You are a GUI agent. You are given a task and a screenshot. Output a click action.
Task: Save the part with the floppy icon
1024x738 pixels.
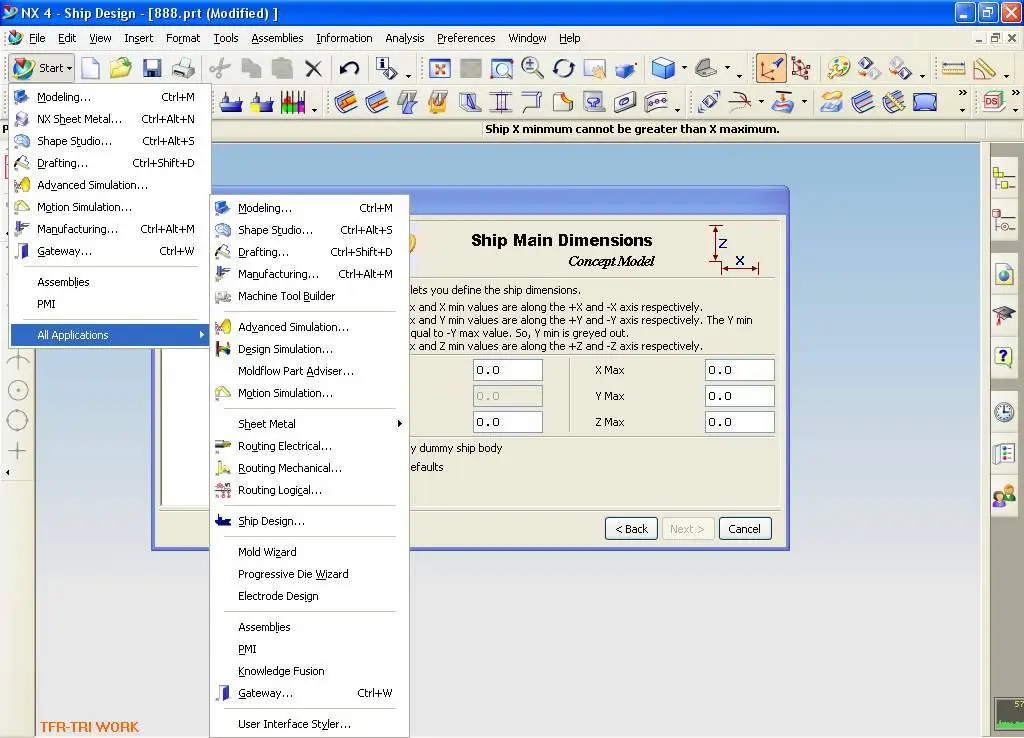[152, 68]
